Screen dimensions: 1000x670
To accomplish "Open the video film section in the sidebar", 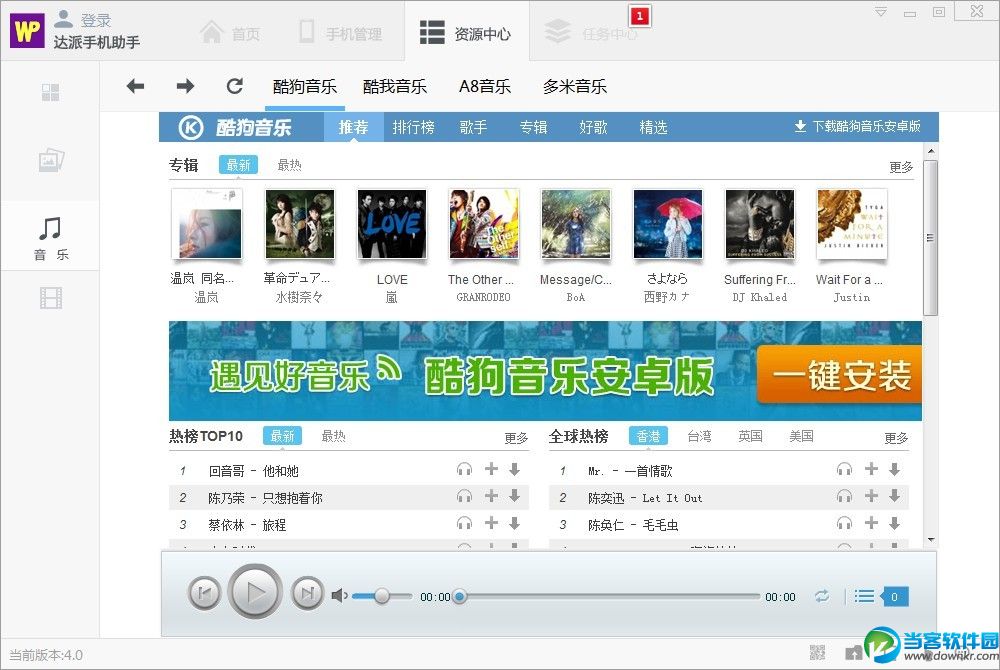I will pyautogui.click(x=51, y=297).
